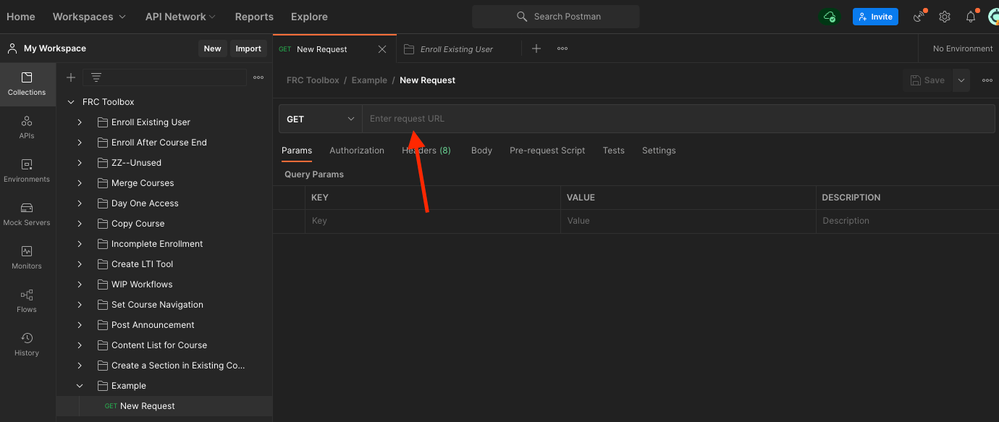Open the Monitors sidebar section
The height and width of the screenshot is (422, 999).
(x=27, y=256)
